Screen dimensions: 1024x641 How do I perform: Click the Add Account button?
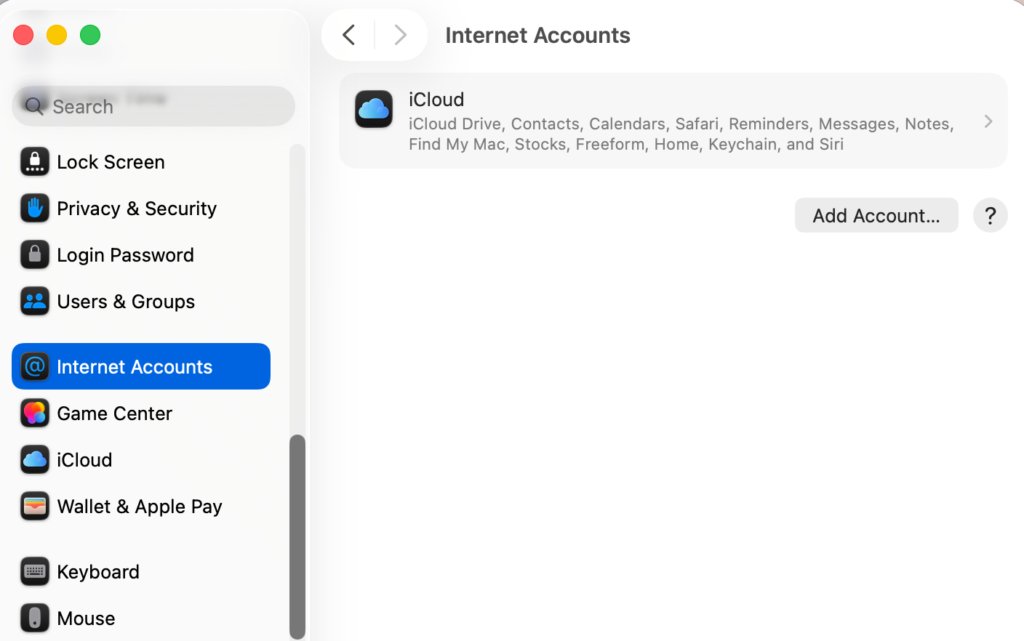coord(876,215)
